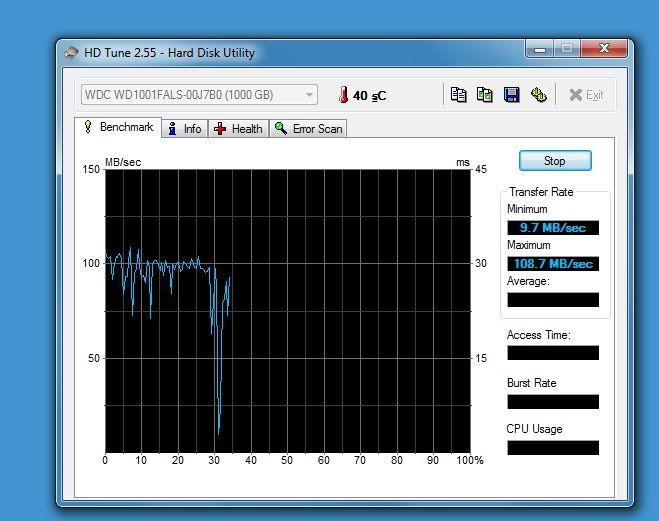Click the CPU Usage value field
The height and width of the screenshot is (521, 659).
[x=553, y=448]
